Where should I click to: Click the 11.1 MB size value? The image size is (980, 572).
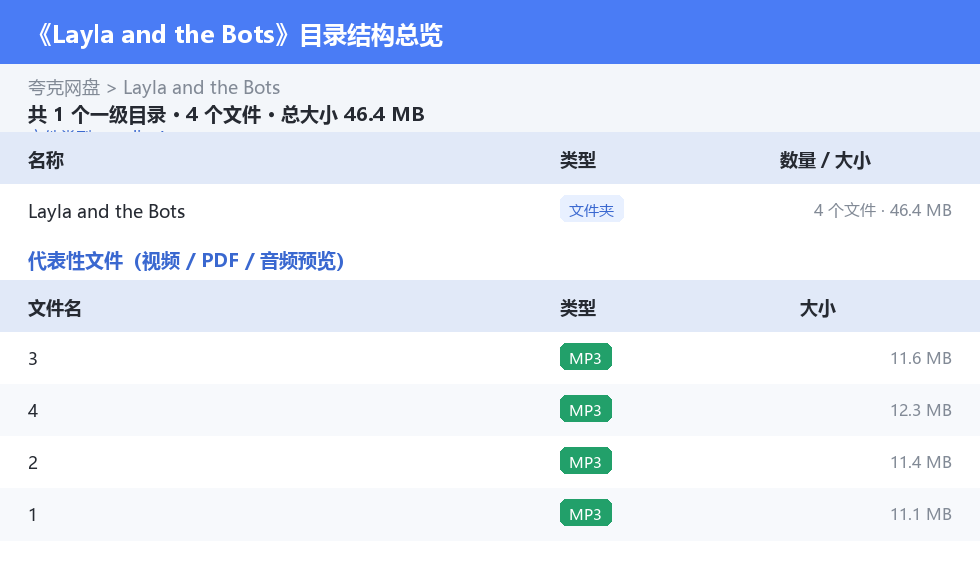(921, 514)
